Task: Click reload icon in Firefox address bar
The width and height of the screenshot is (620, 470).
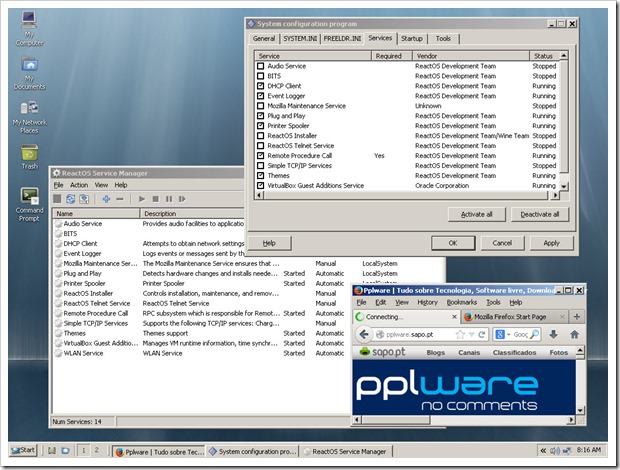Action: coord(482,334)
